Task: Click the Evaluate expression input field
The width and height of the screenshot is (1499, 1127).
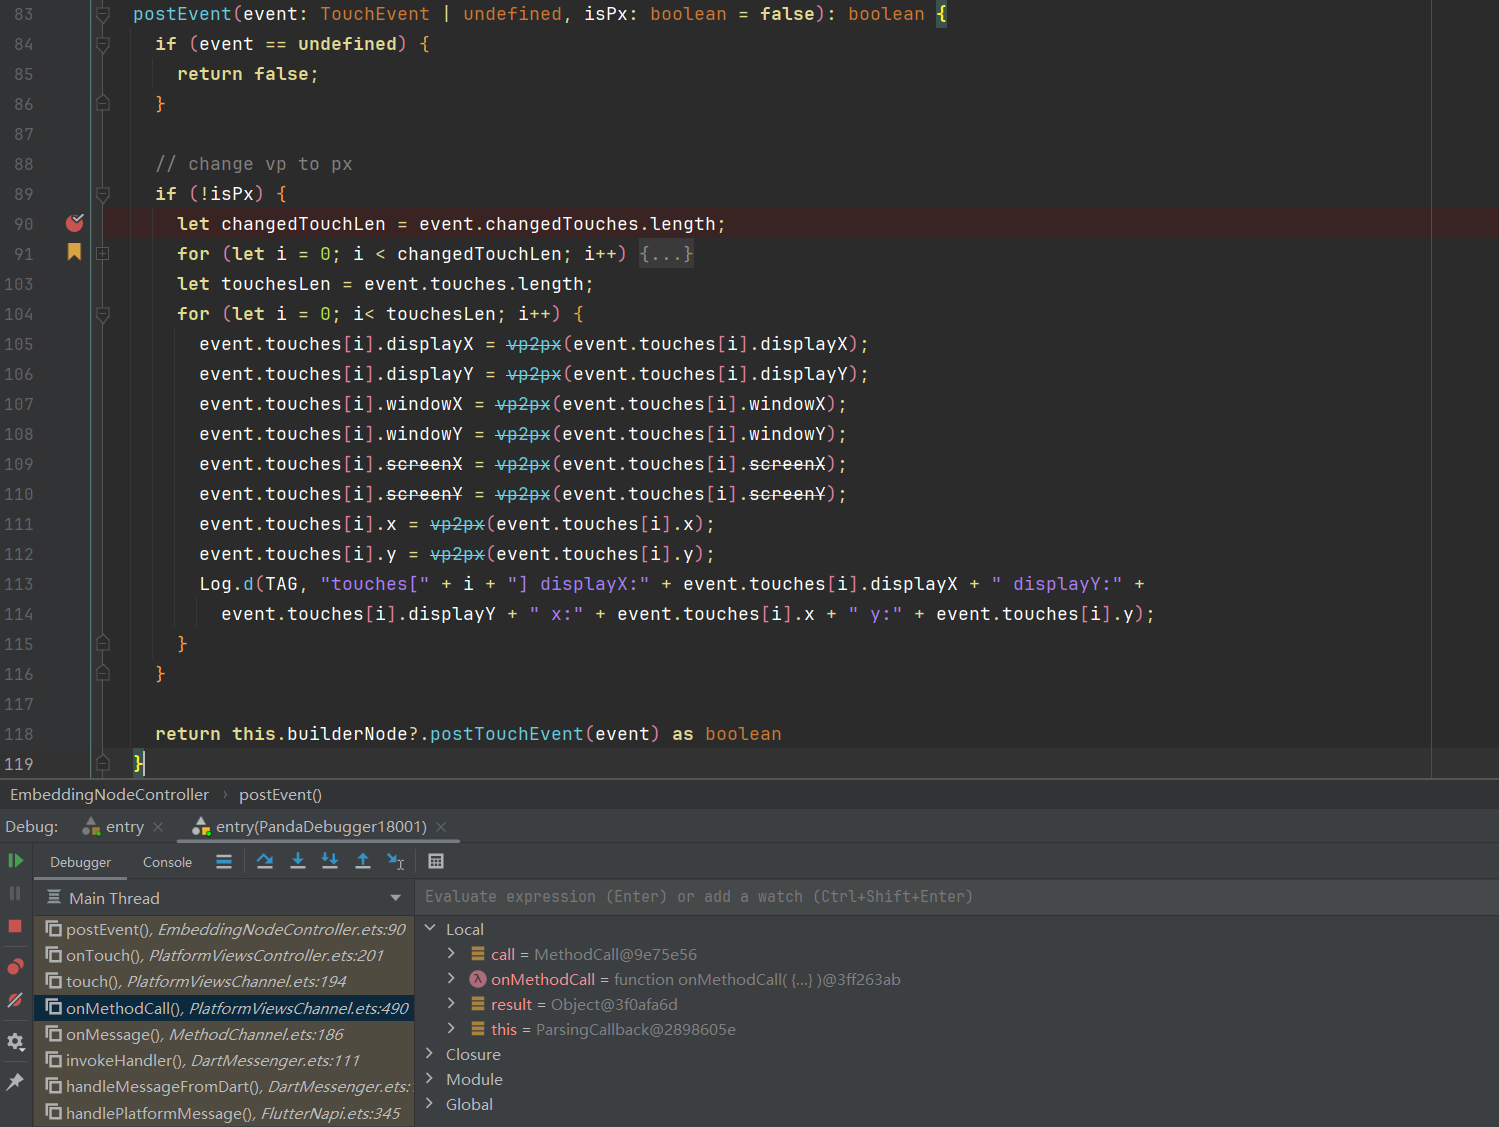Action: pos(900,897)
